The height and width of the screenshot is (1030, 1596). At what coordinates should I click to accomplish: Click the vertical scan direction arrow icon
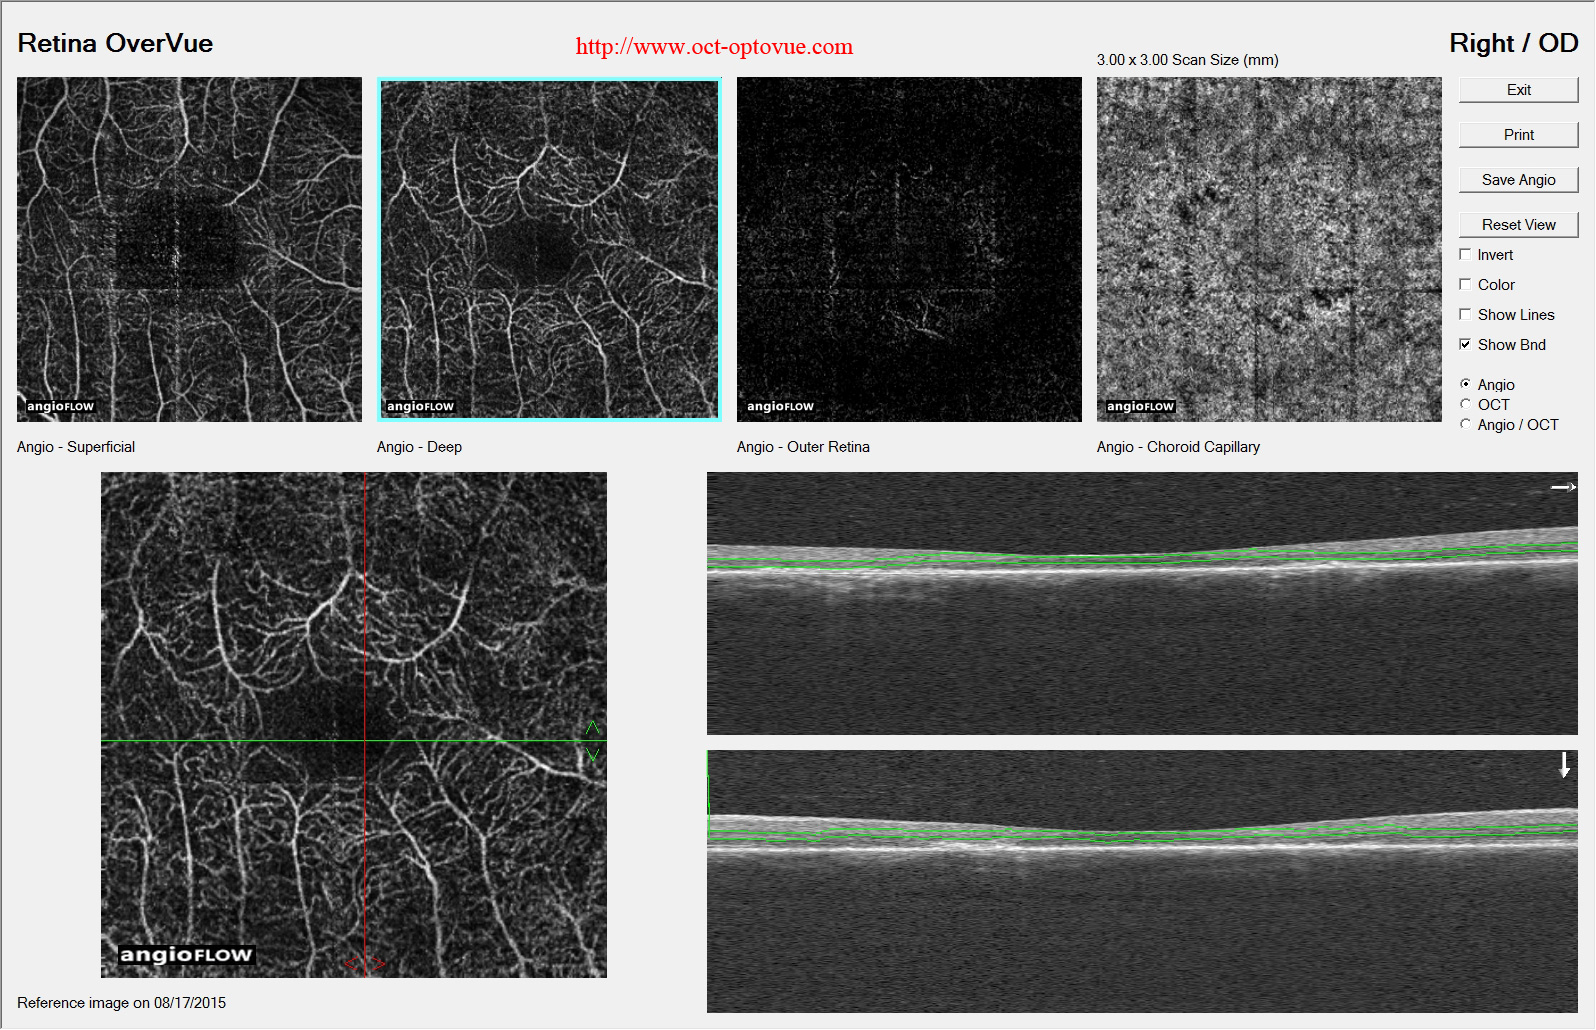coord(1565,765)
